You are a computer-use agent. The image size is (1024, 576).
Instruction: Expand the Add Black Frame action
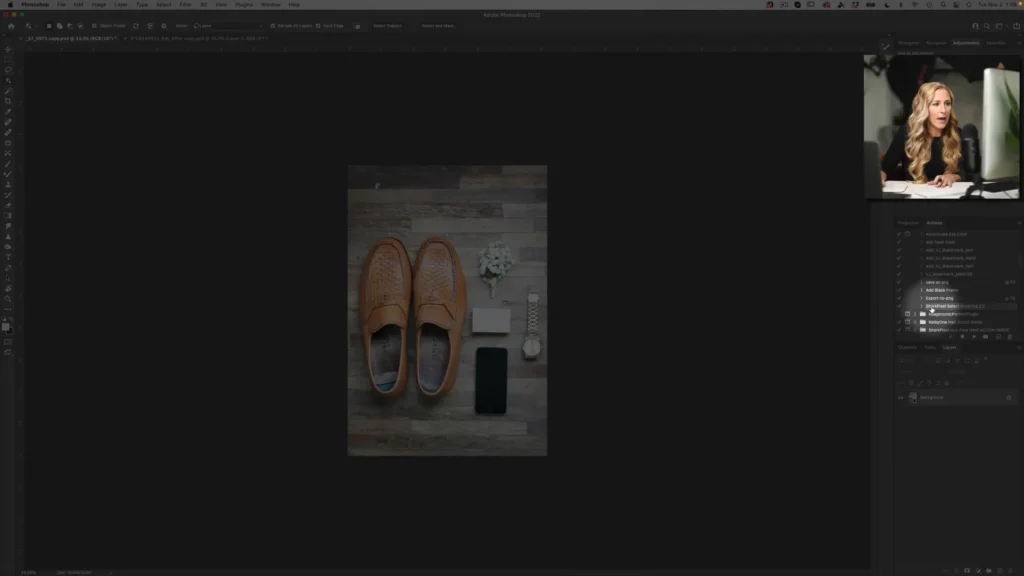point(921,290)
